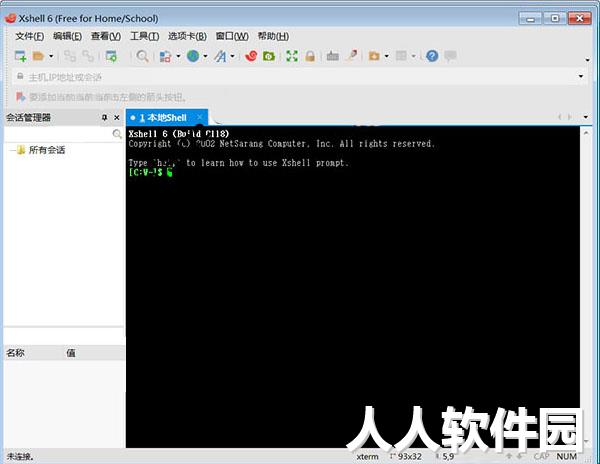
Task: Click terminal scrollbar up arrow
Action: tap(586, 133)
